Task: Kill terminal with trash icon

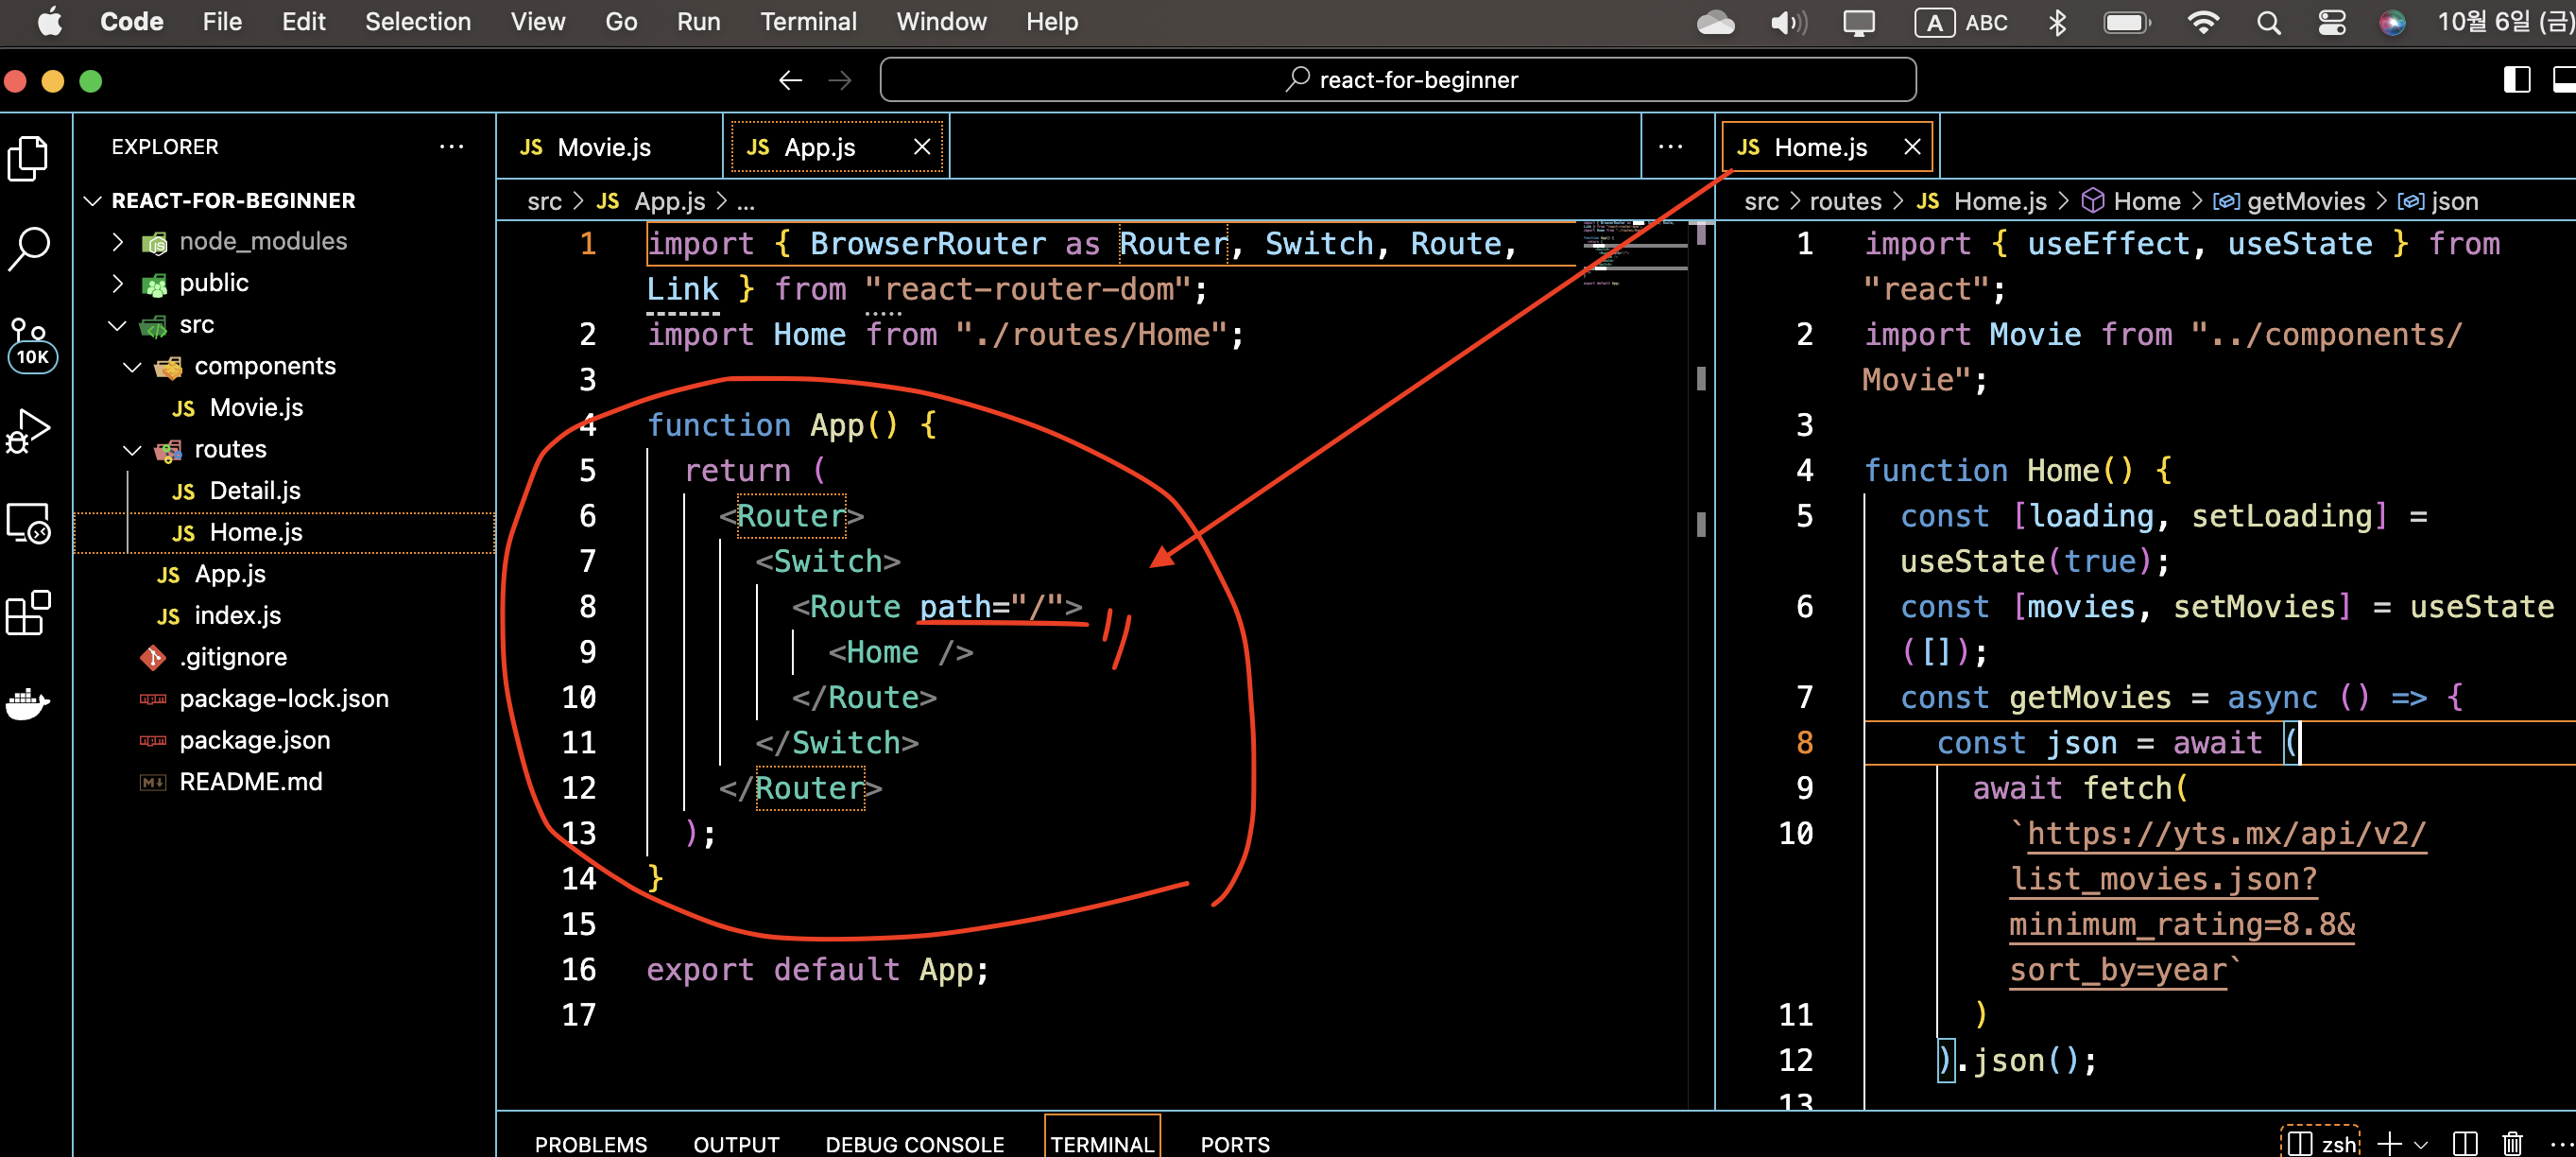Action: 2512,1143
